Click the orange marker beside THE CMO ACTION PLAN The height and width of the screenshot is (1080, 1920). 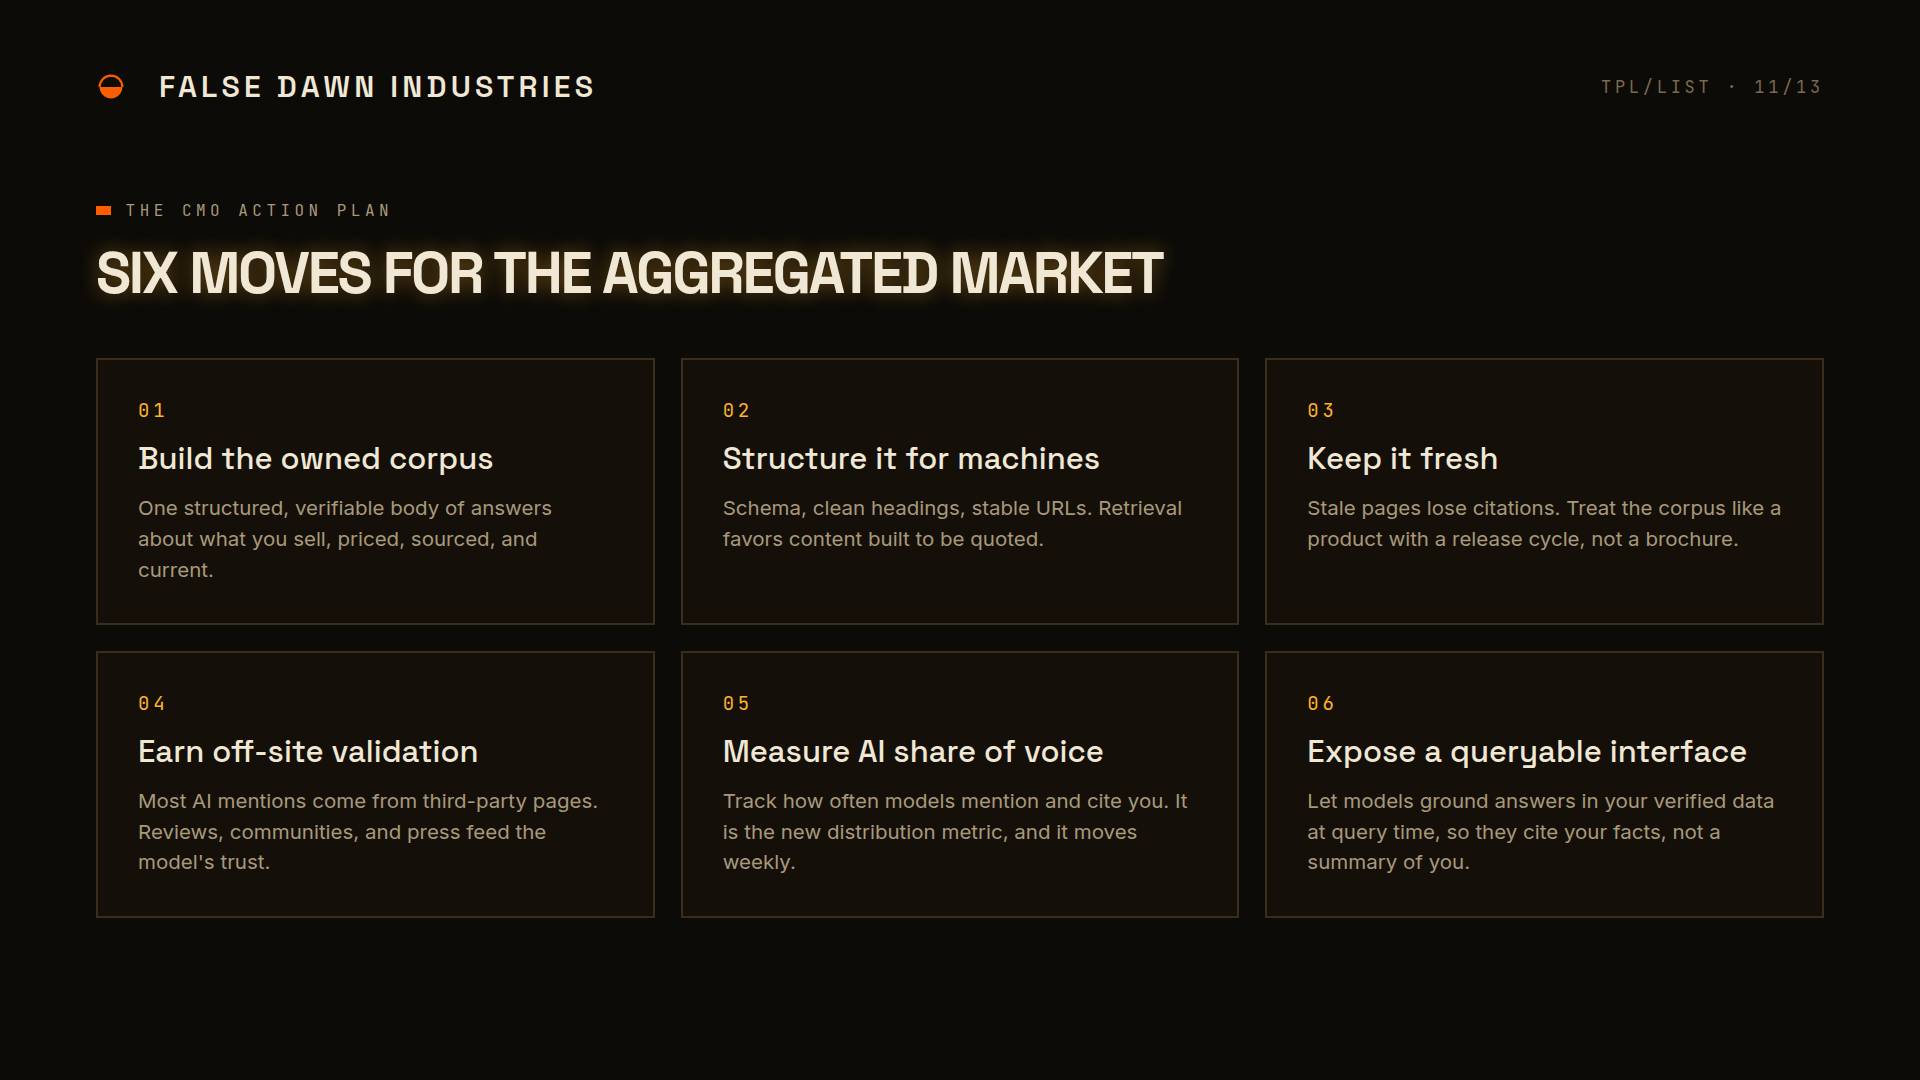(x=104, y=210)
